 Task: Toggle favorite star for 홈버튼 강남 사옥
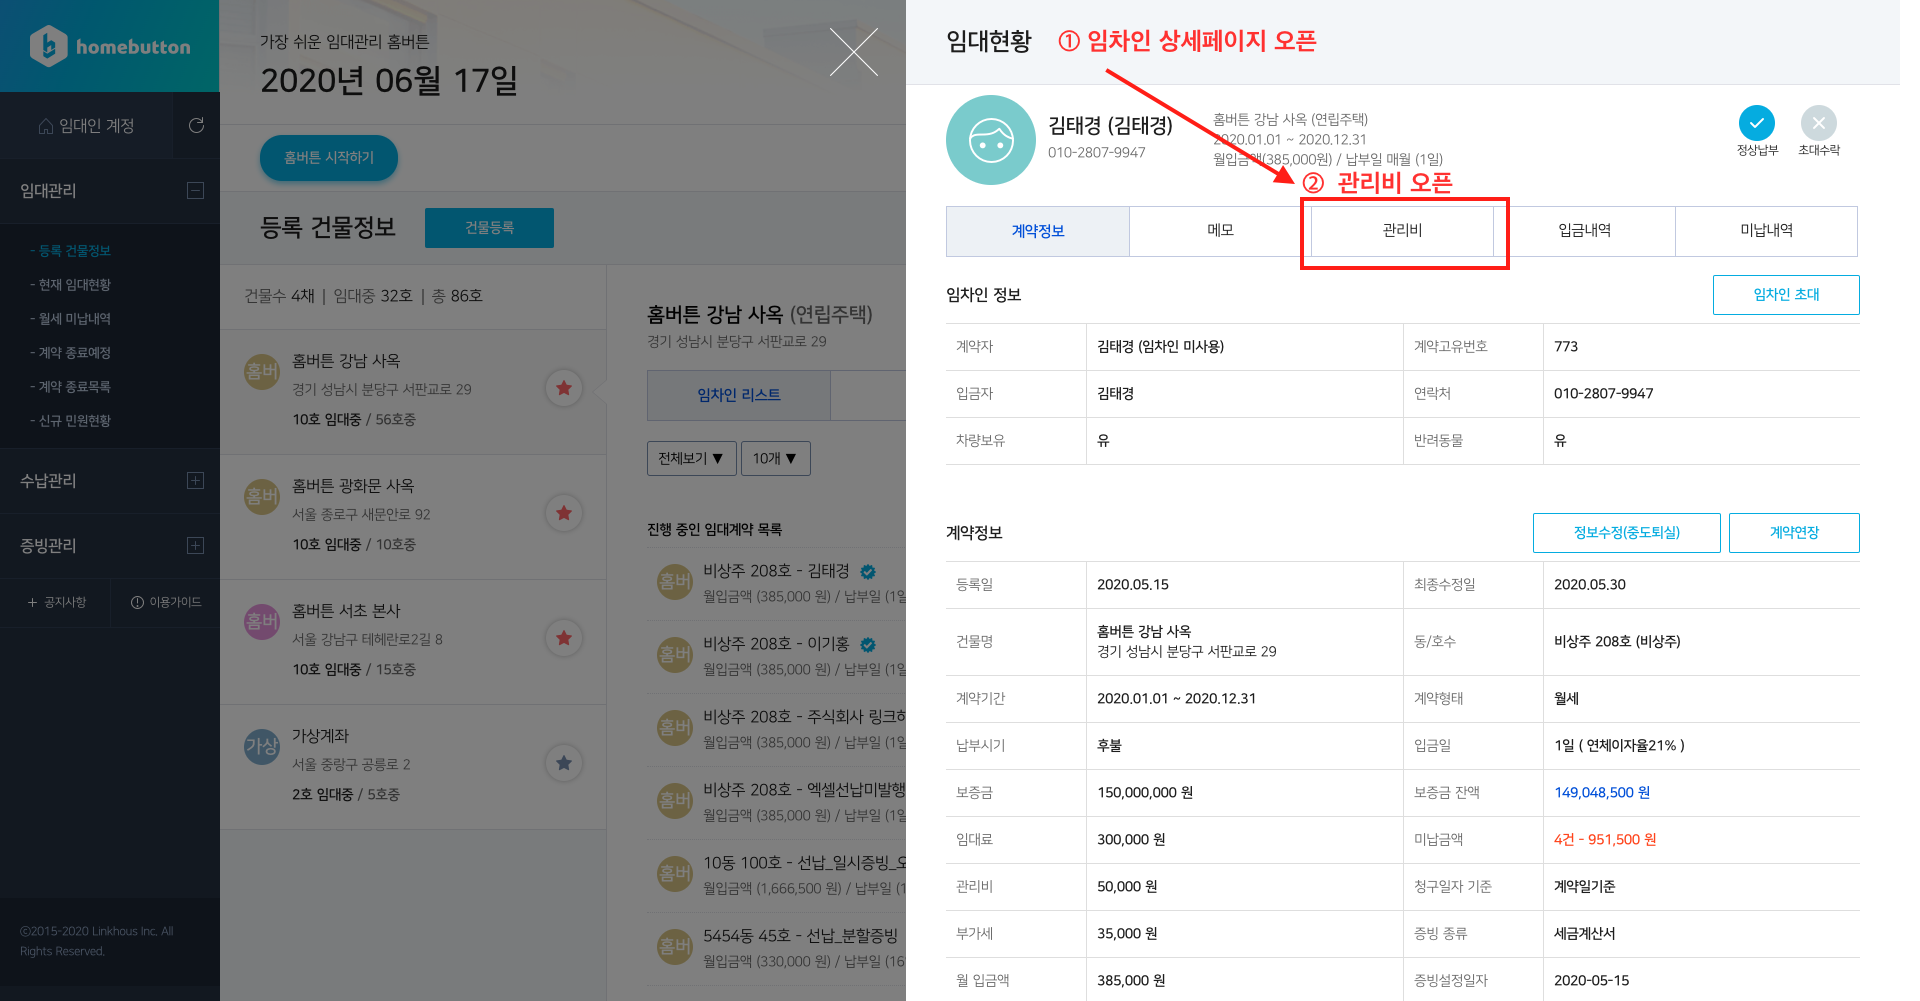pos(564,388)
